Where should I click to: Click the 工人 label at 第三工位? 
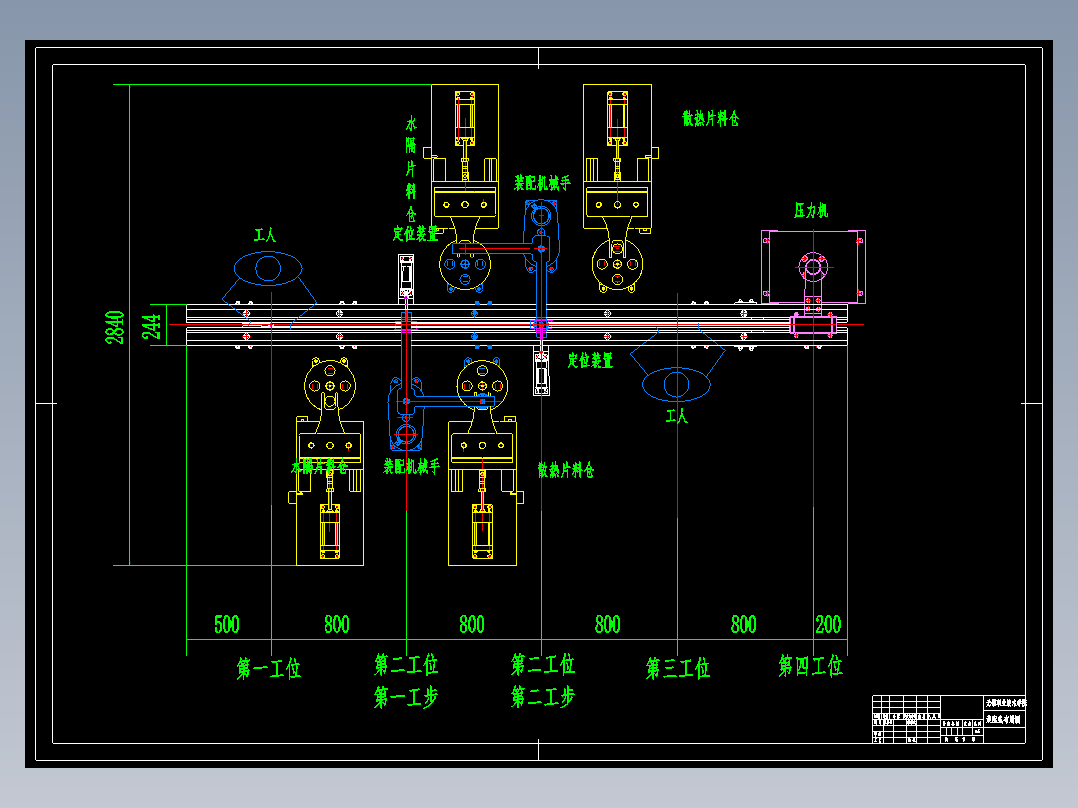pos(676,416)
